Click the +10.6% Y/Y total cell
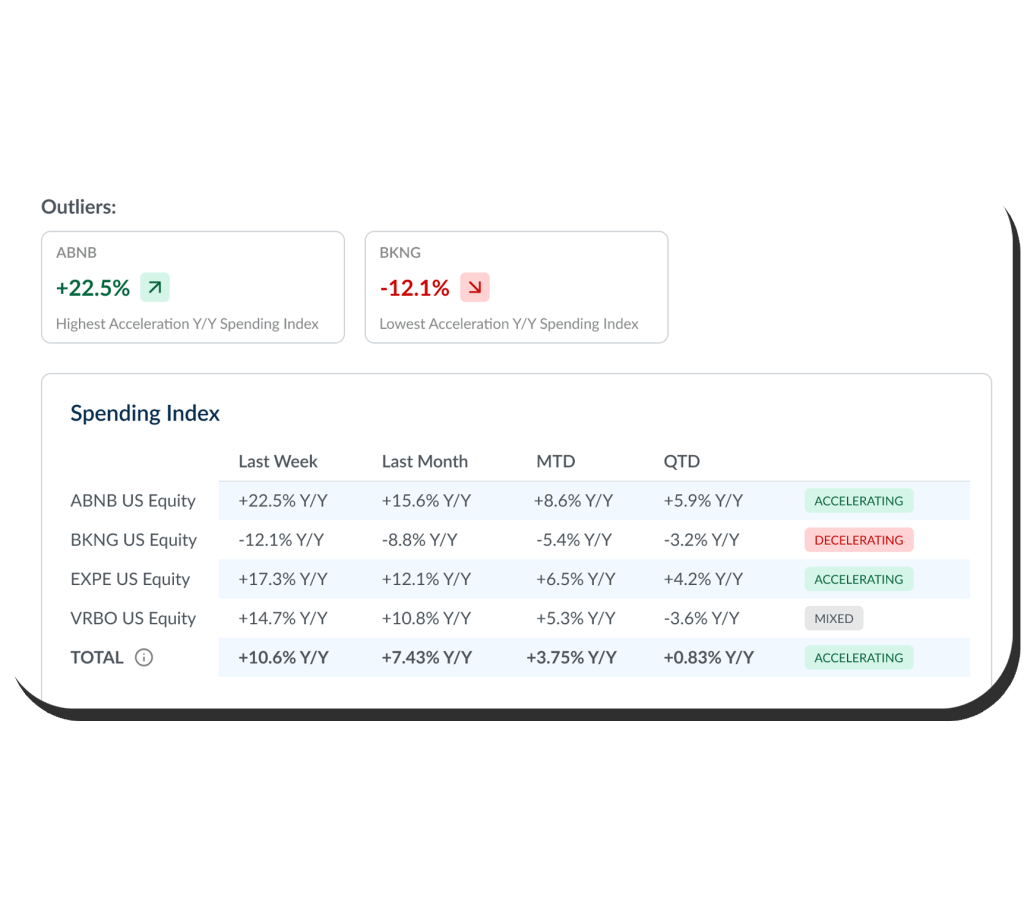Image resolution: width=1024 pixels, height=917 pixels. tap(283, 658)
